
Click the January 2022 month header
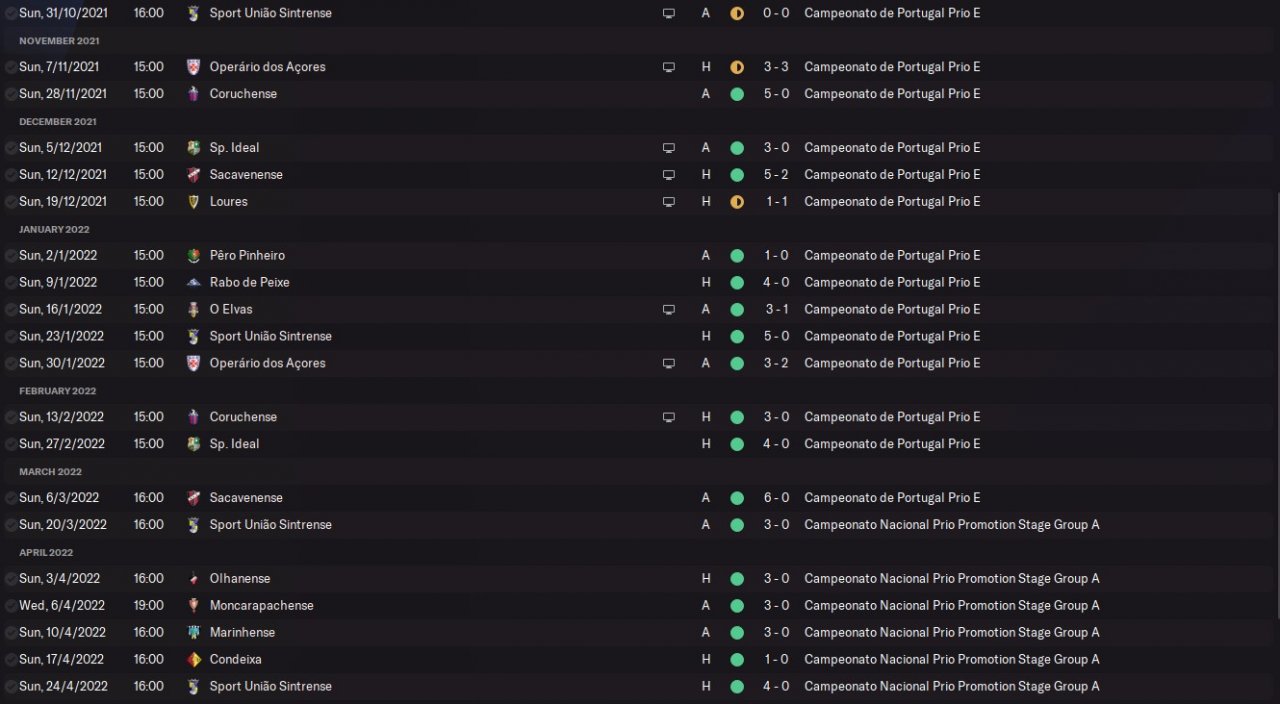[x=54, y=229]
